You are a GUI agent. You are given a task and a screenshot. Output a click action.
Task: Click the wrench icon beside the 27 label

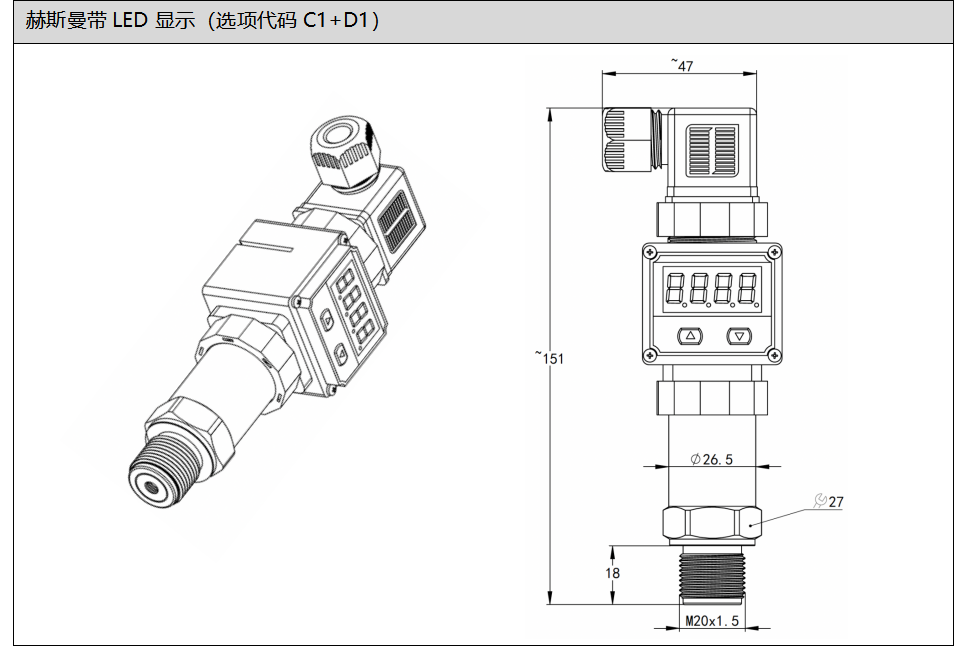pyautogui.click(x=820, y=501)
